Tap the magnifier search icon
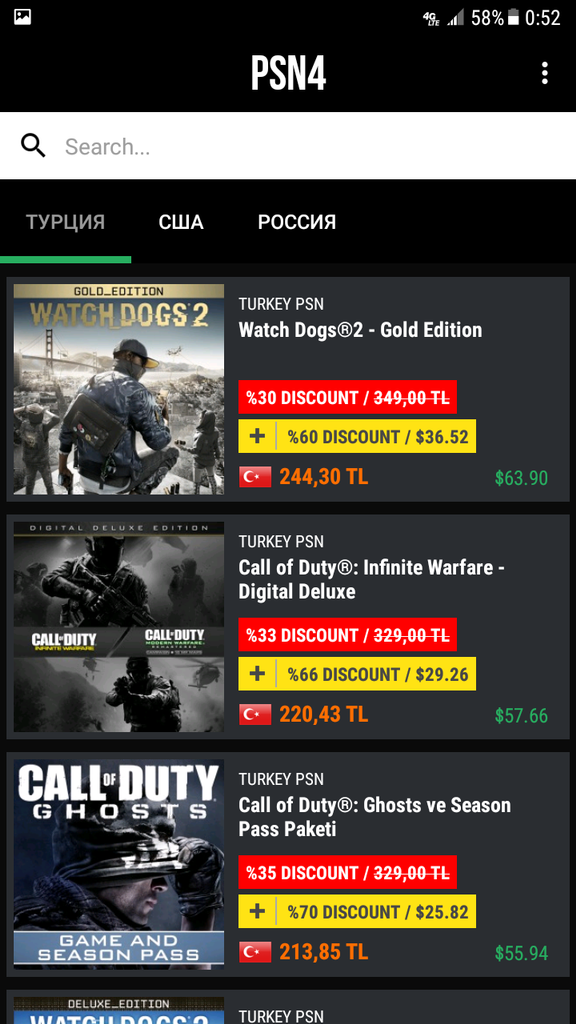The height and width of the screenshot is (1024, 576). (x=33, y=146)
